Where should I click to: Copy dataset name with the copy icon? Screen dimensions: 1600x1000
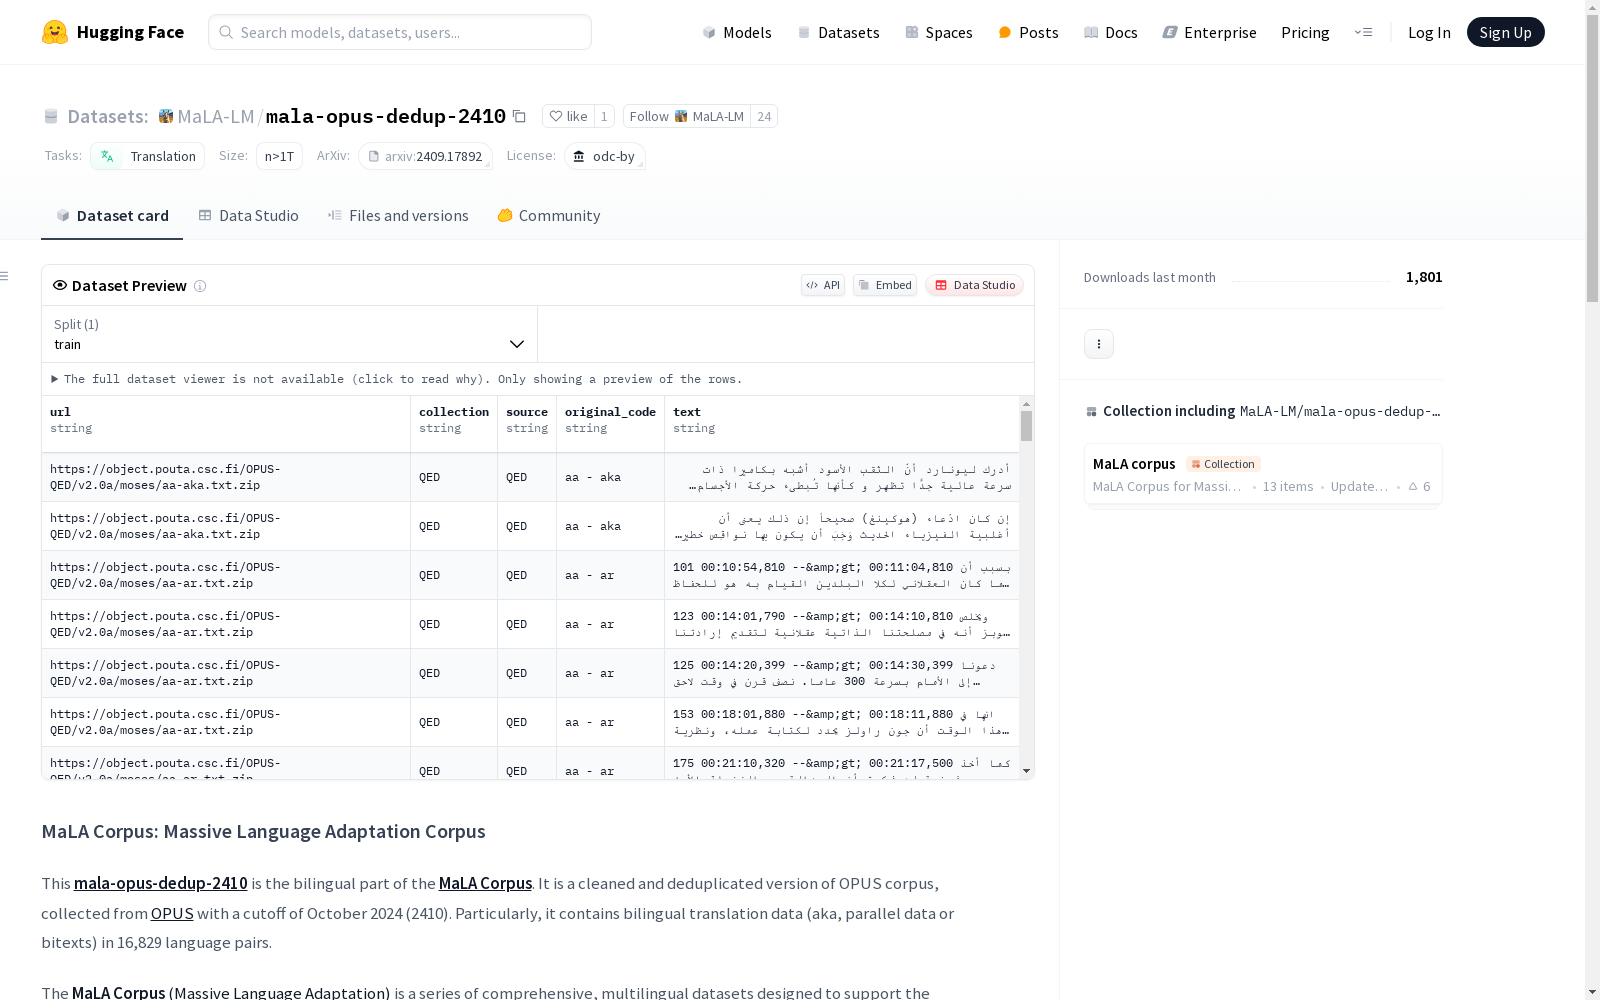pos(519,116)
